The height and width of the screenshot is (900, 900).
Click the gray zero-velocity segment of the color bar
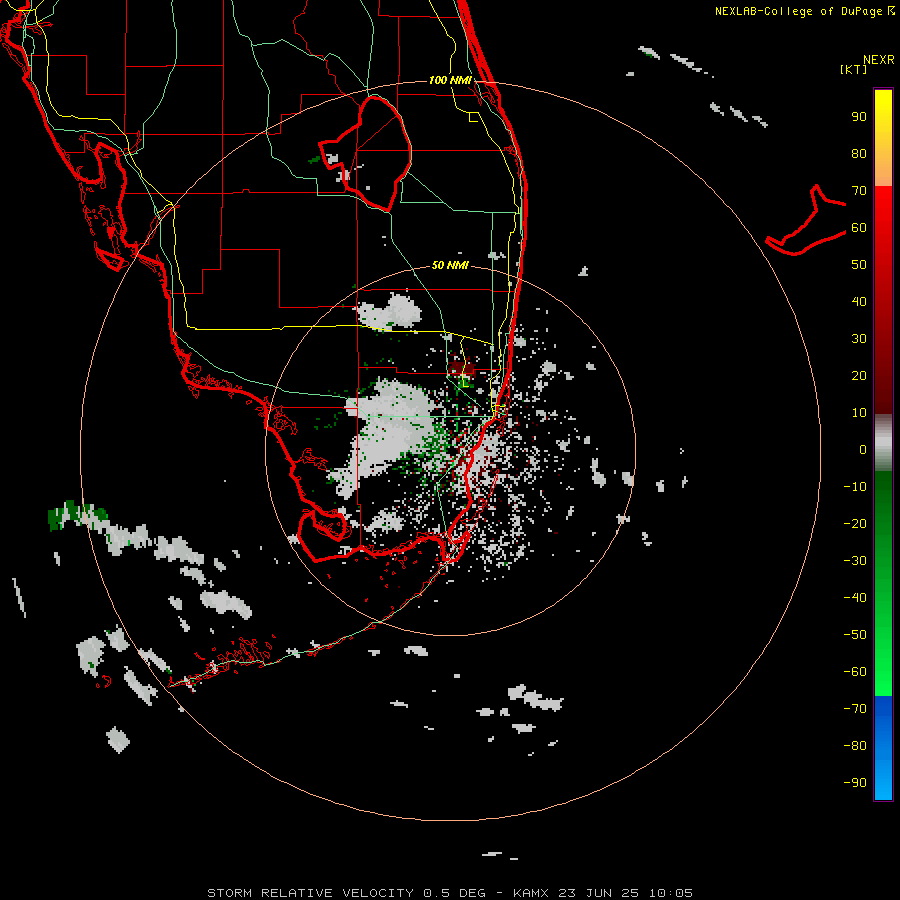(x=883, y=443)
